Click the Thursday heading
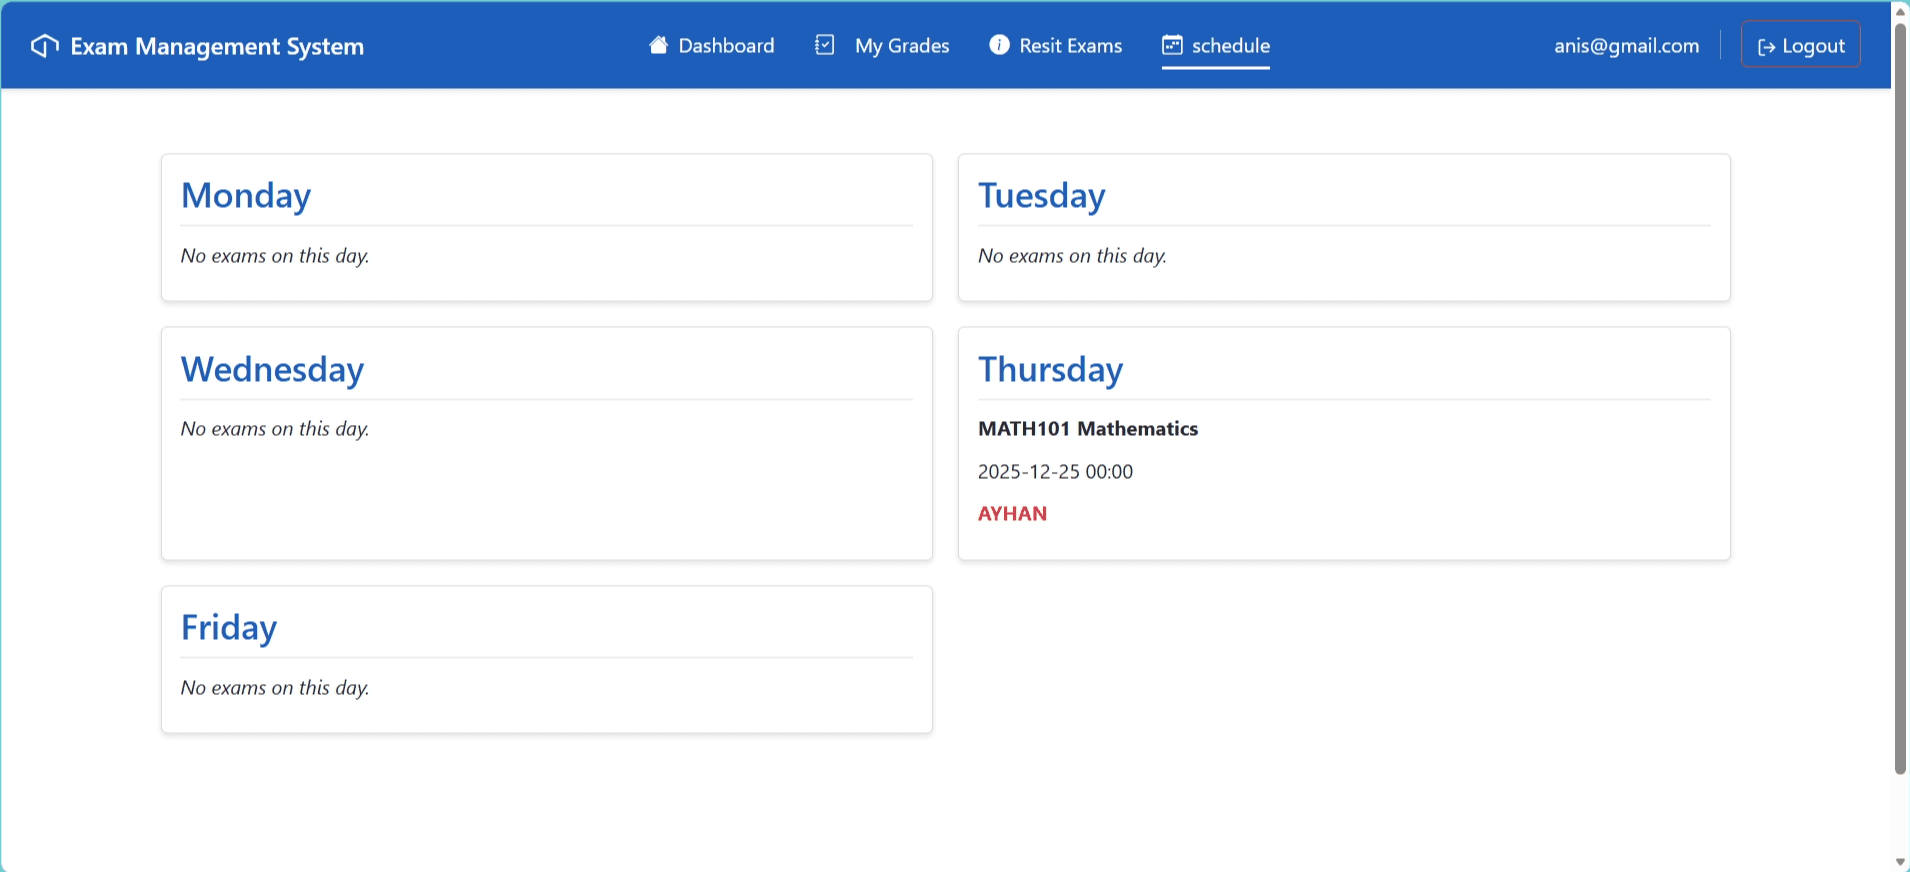The image size is (1910, 872). coord(1051,370)
